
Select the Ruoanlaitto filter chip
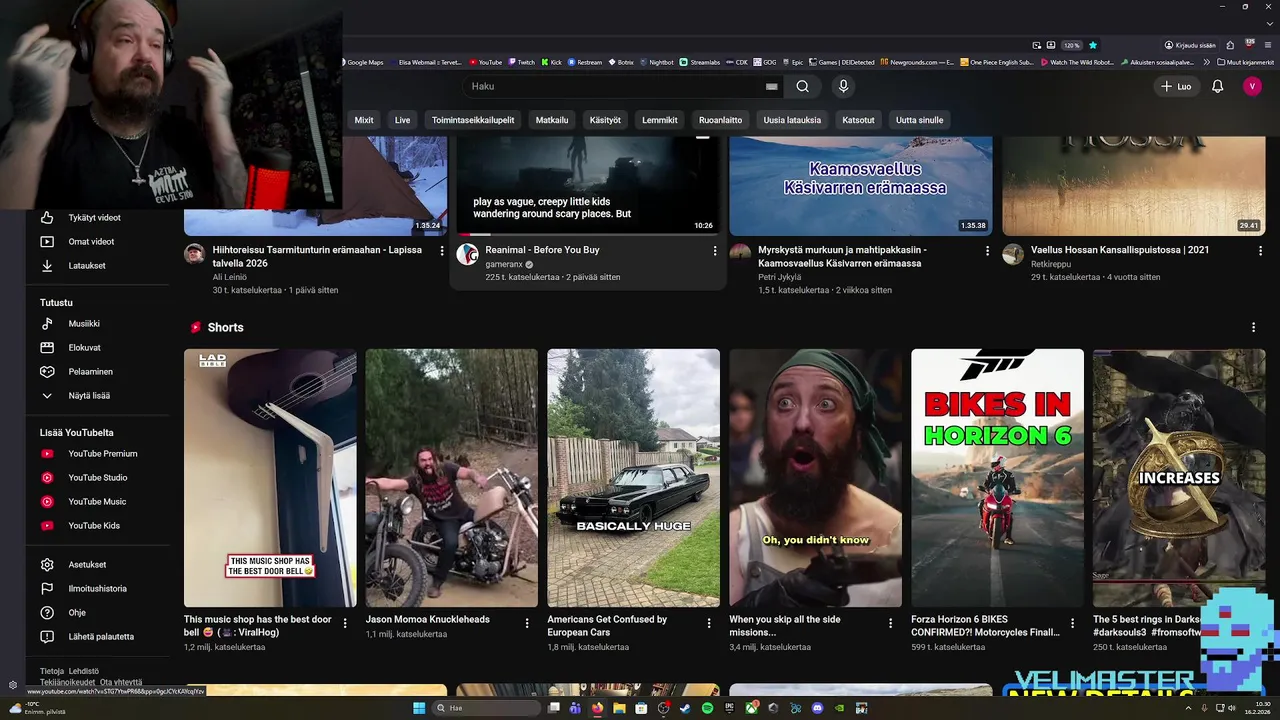click(720, 120)
